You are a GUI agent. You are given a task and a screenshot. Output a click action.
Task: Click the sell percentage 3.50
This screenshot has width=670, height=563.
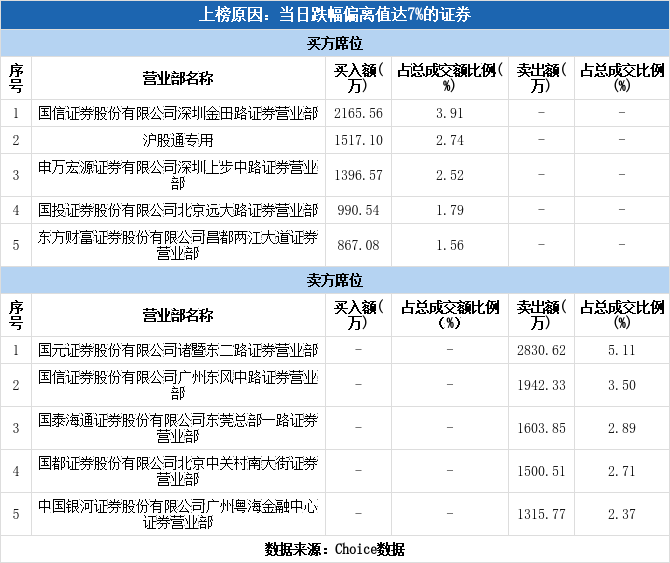click(x=622, y=385)
